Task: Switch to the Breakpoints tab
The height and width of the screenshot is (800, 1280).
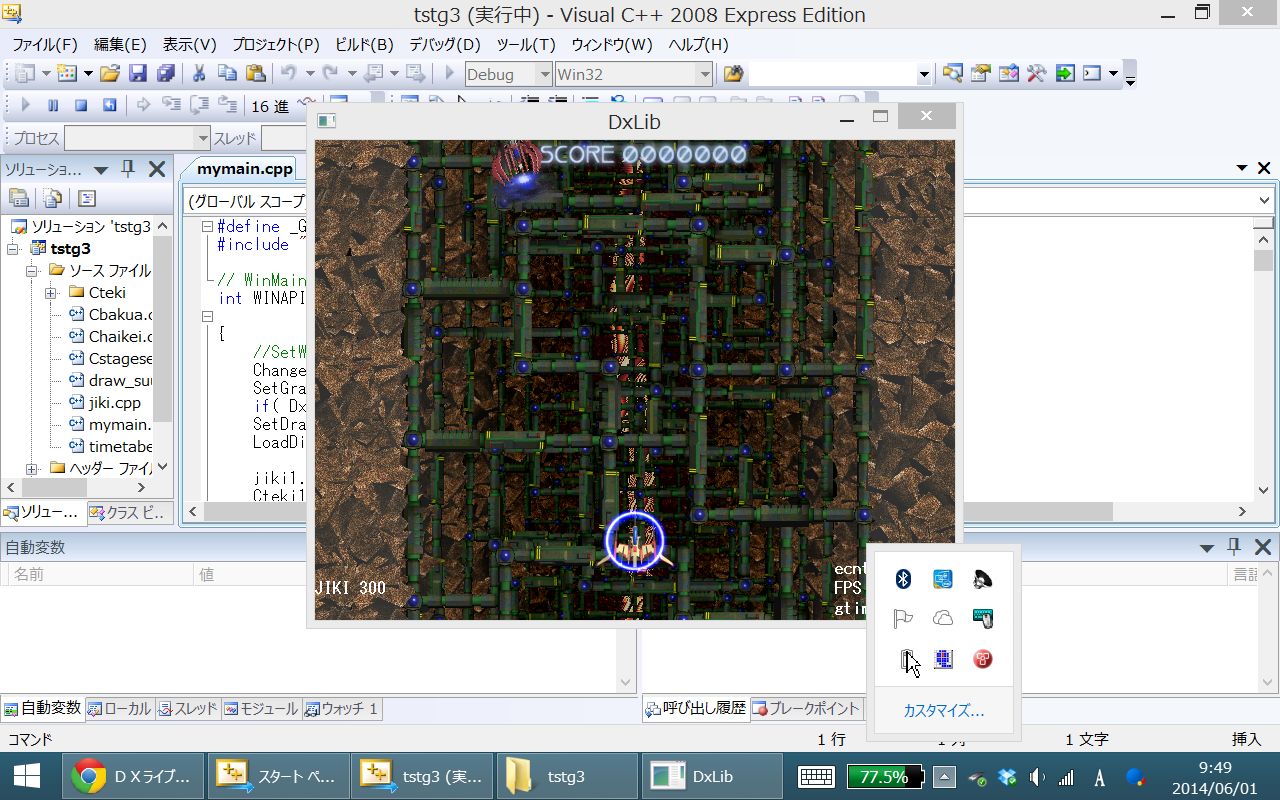Action: point(806,708)
